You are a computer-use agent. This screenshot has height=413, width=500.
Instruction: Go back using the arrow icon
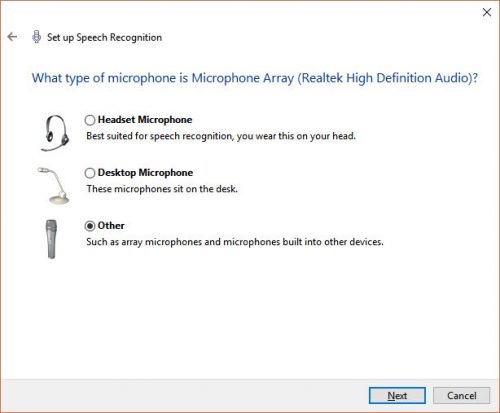coord(12,37)
